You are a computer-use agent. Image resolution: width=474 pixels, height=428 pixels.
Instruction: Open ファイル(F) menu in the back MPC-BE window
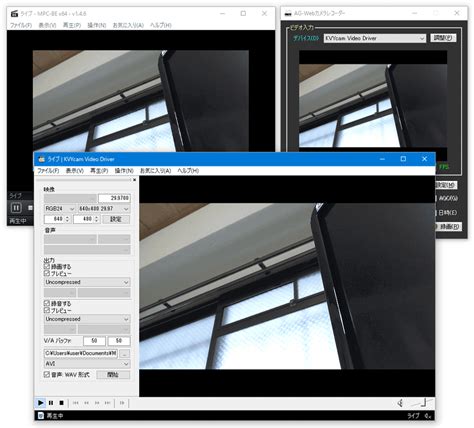pos(21,25)
